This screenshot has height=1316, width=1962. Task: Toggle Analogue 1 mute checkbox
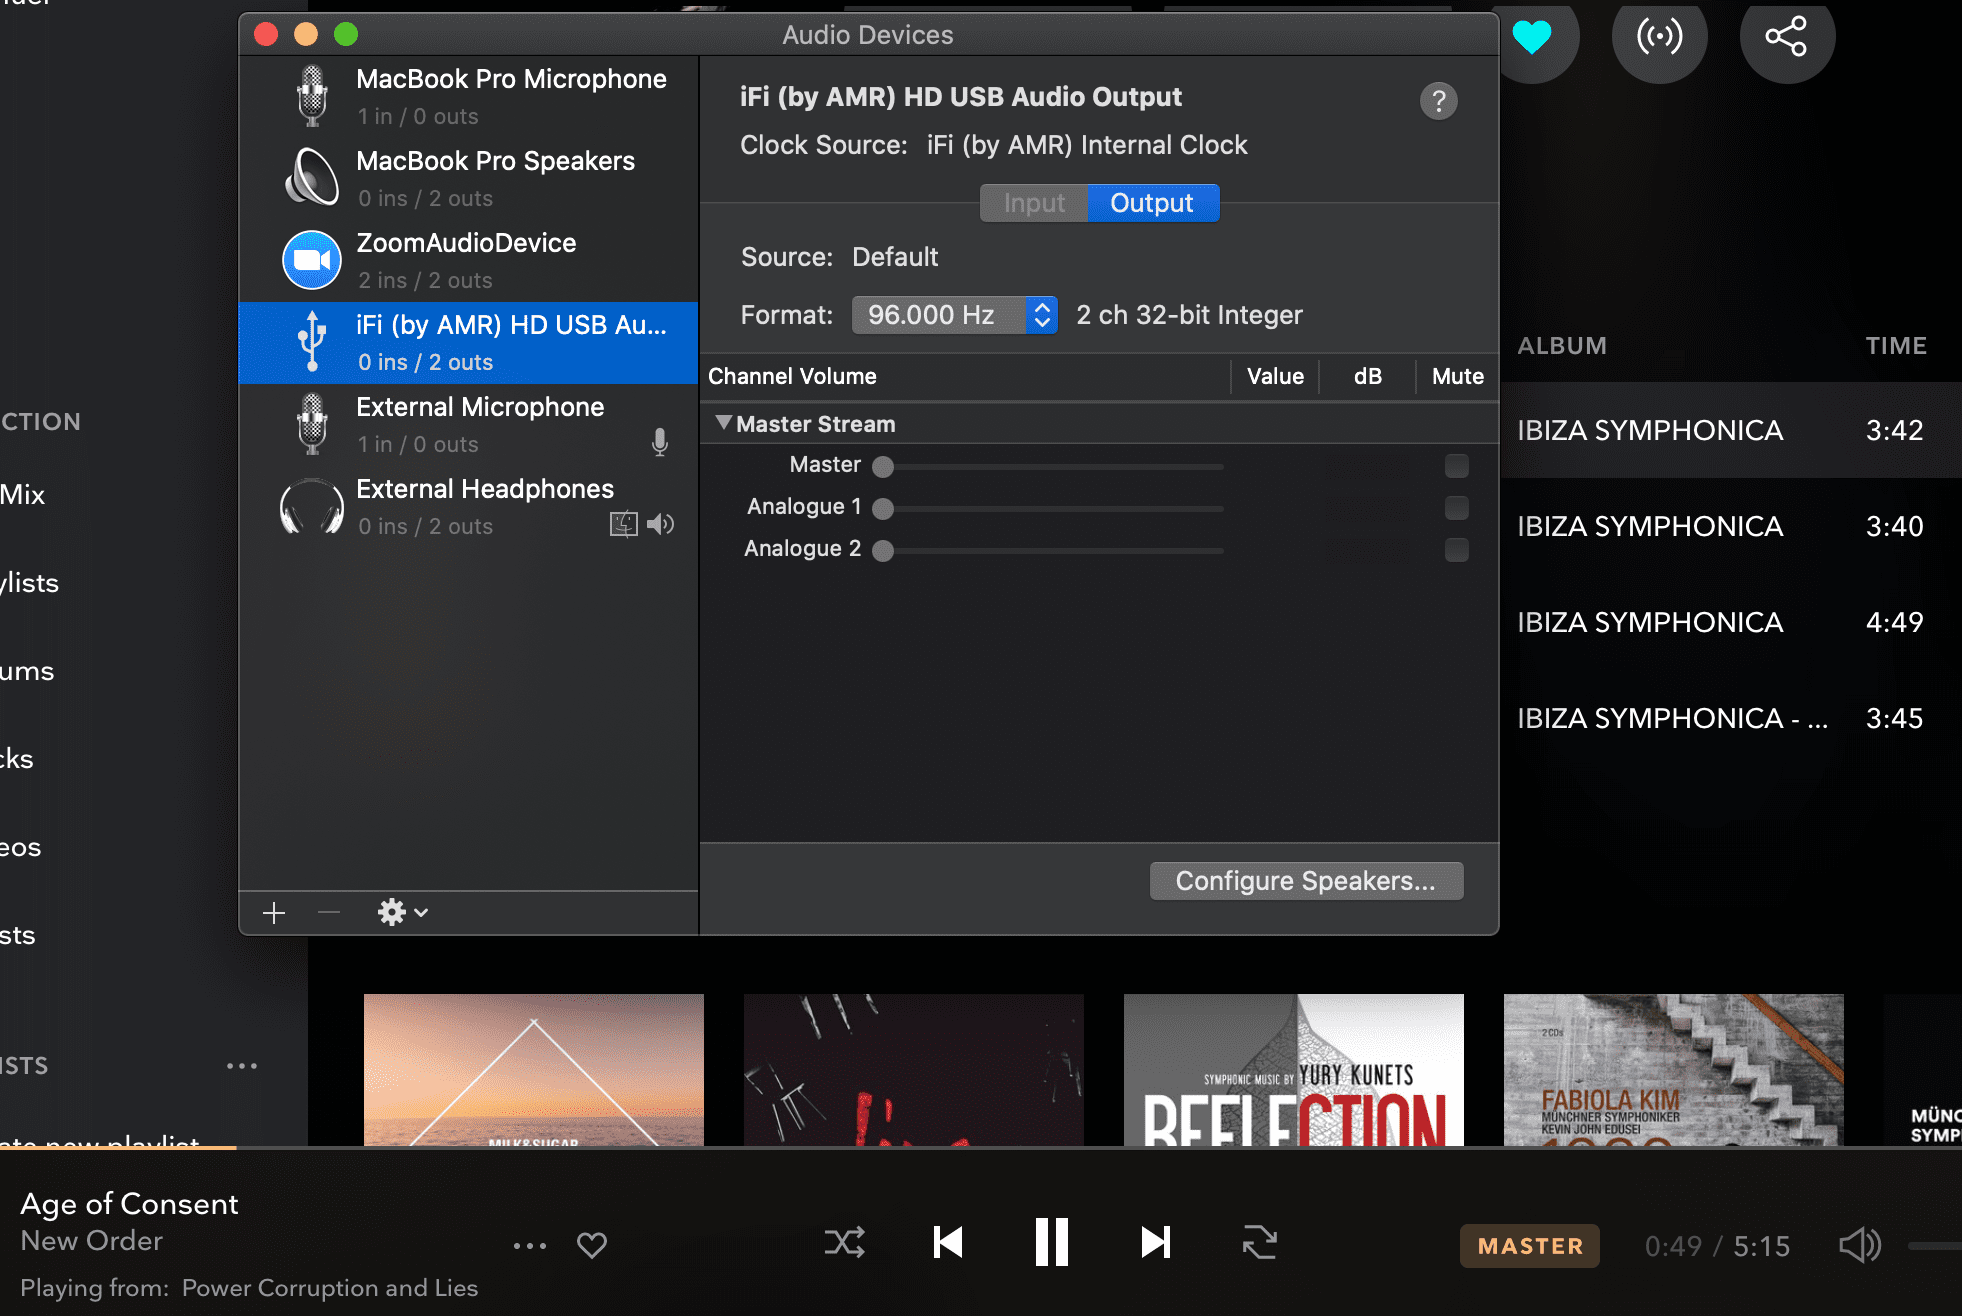tap(1457, 508)
